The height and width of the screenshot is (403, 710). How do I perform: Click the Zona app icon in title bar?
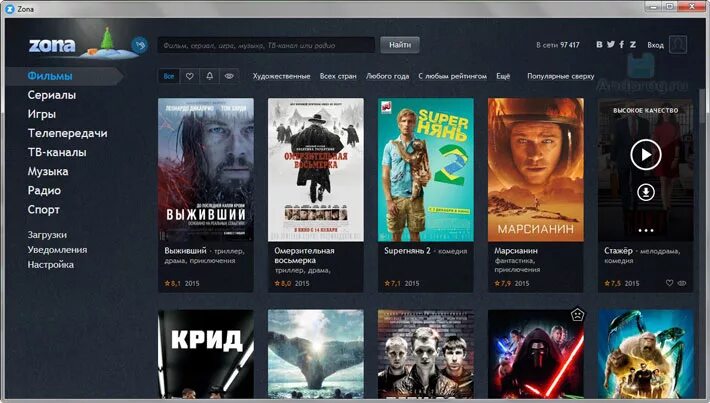point(10,9)
